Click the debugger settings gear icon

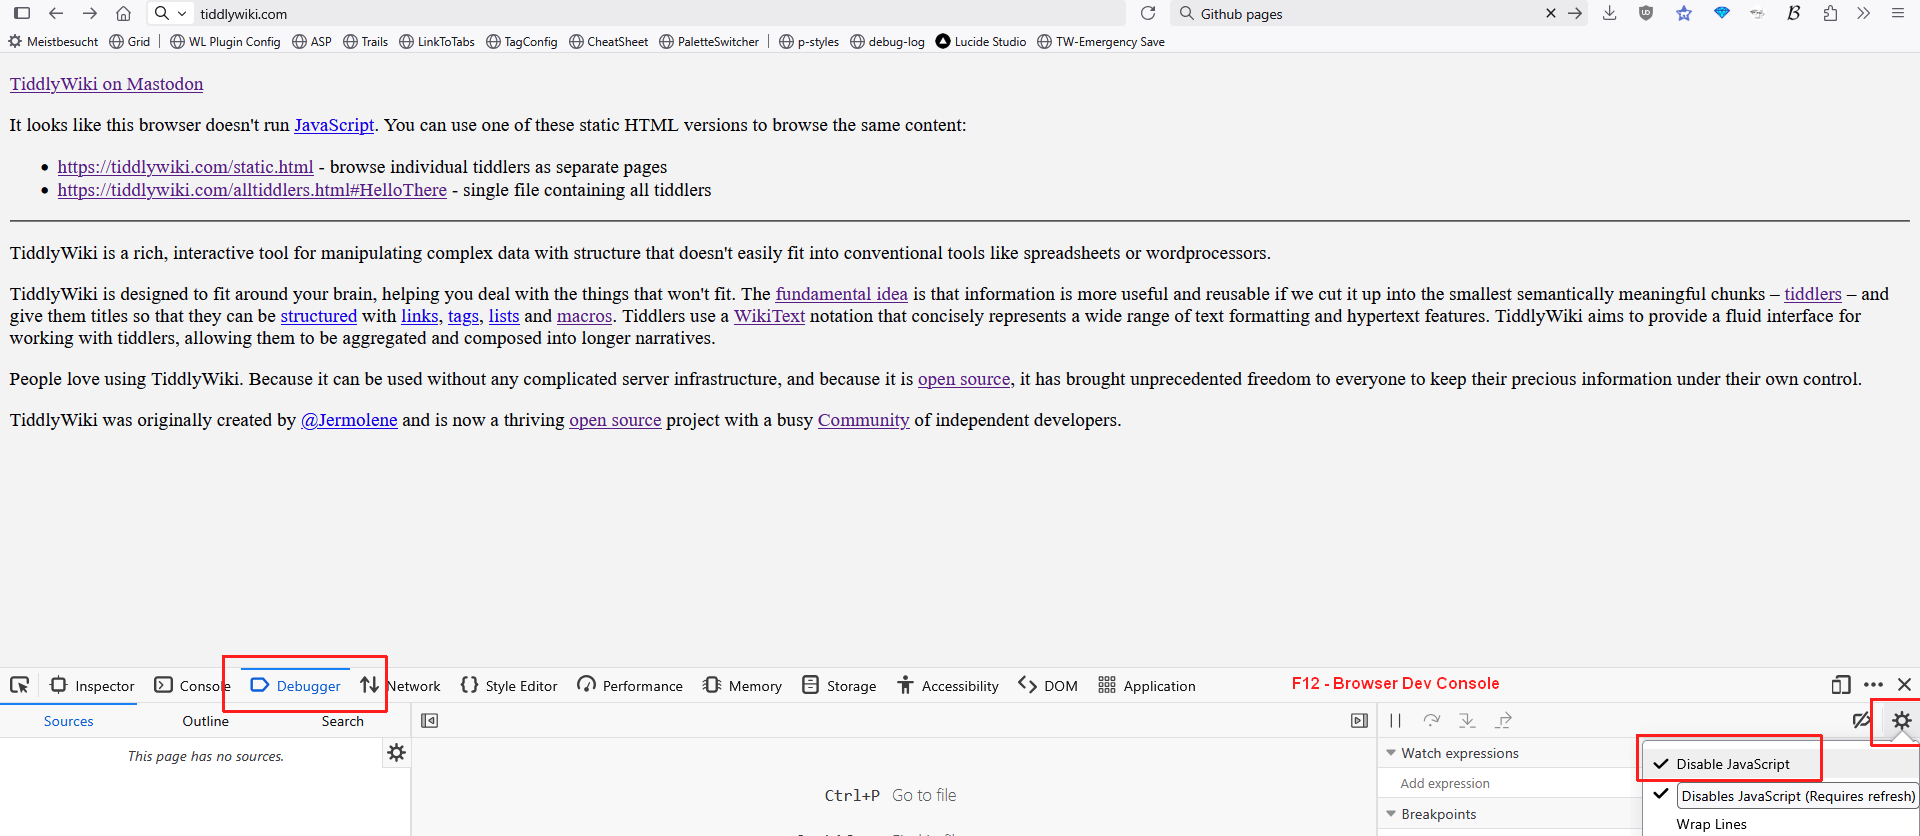coord(1901,720)
